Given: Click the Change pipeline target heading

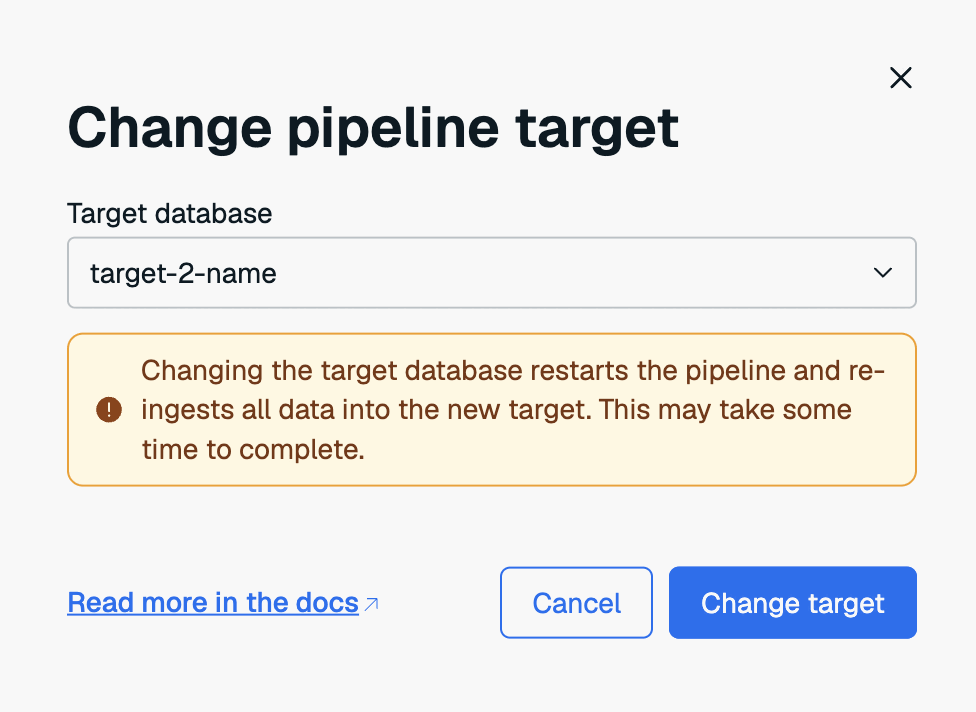Looking at the screenshot, I should point(373,129).
